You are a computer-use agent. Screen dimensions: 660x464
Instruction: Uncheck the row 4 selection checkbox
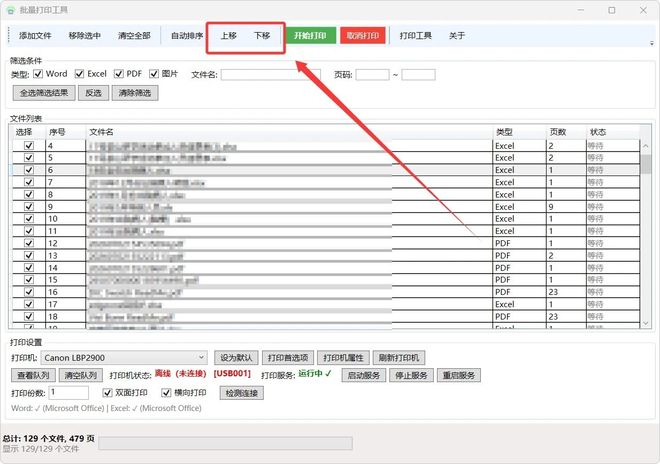(29, 146)
